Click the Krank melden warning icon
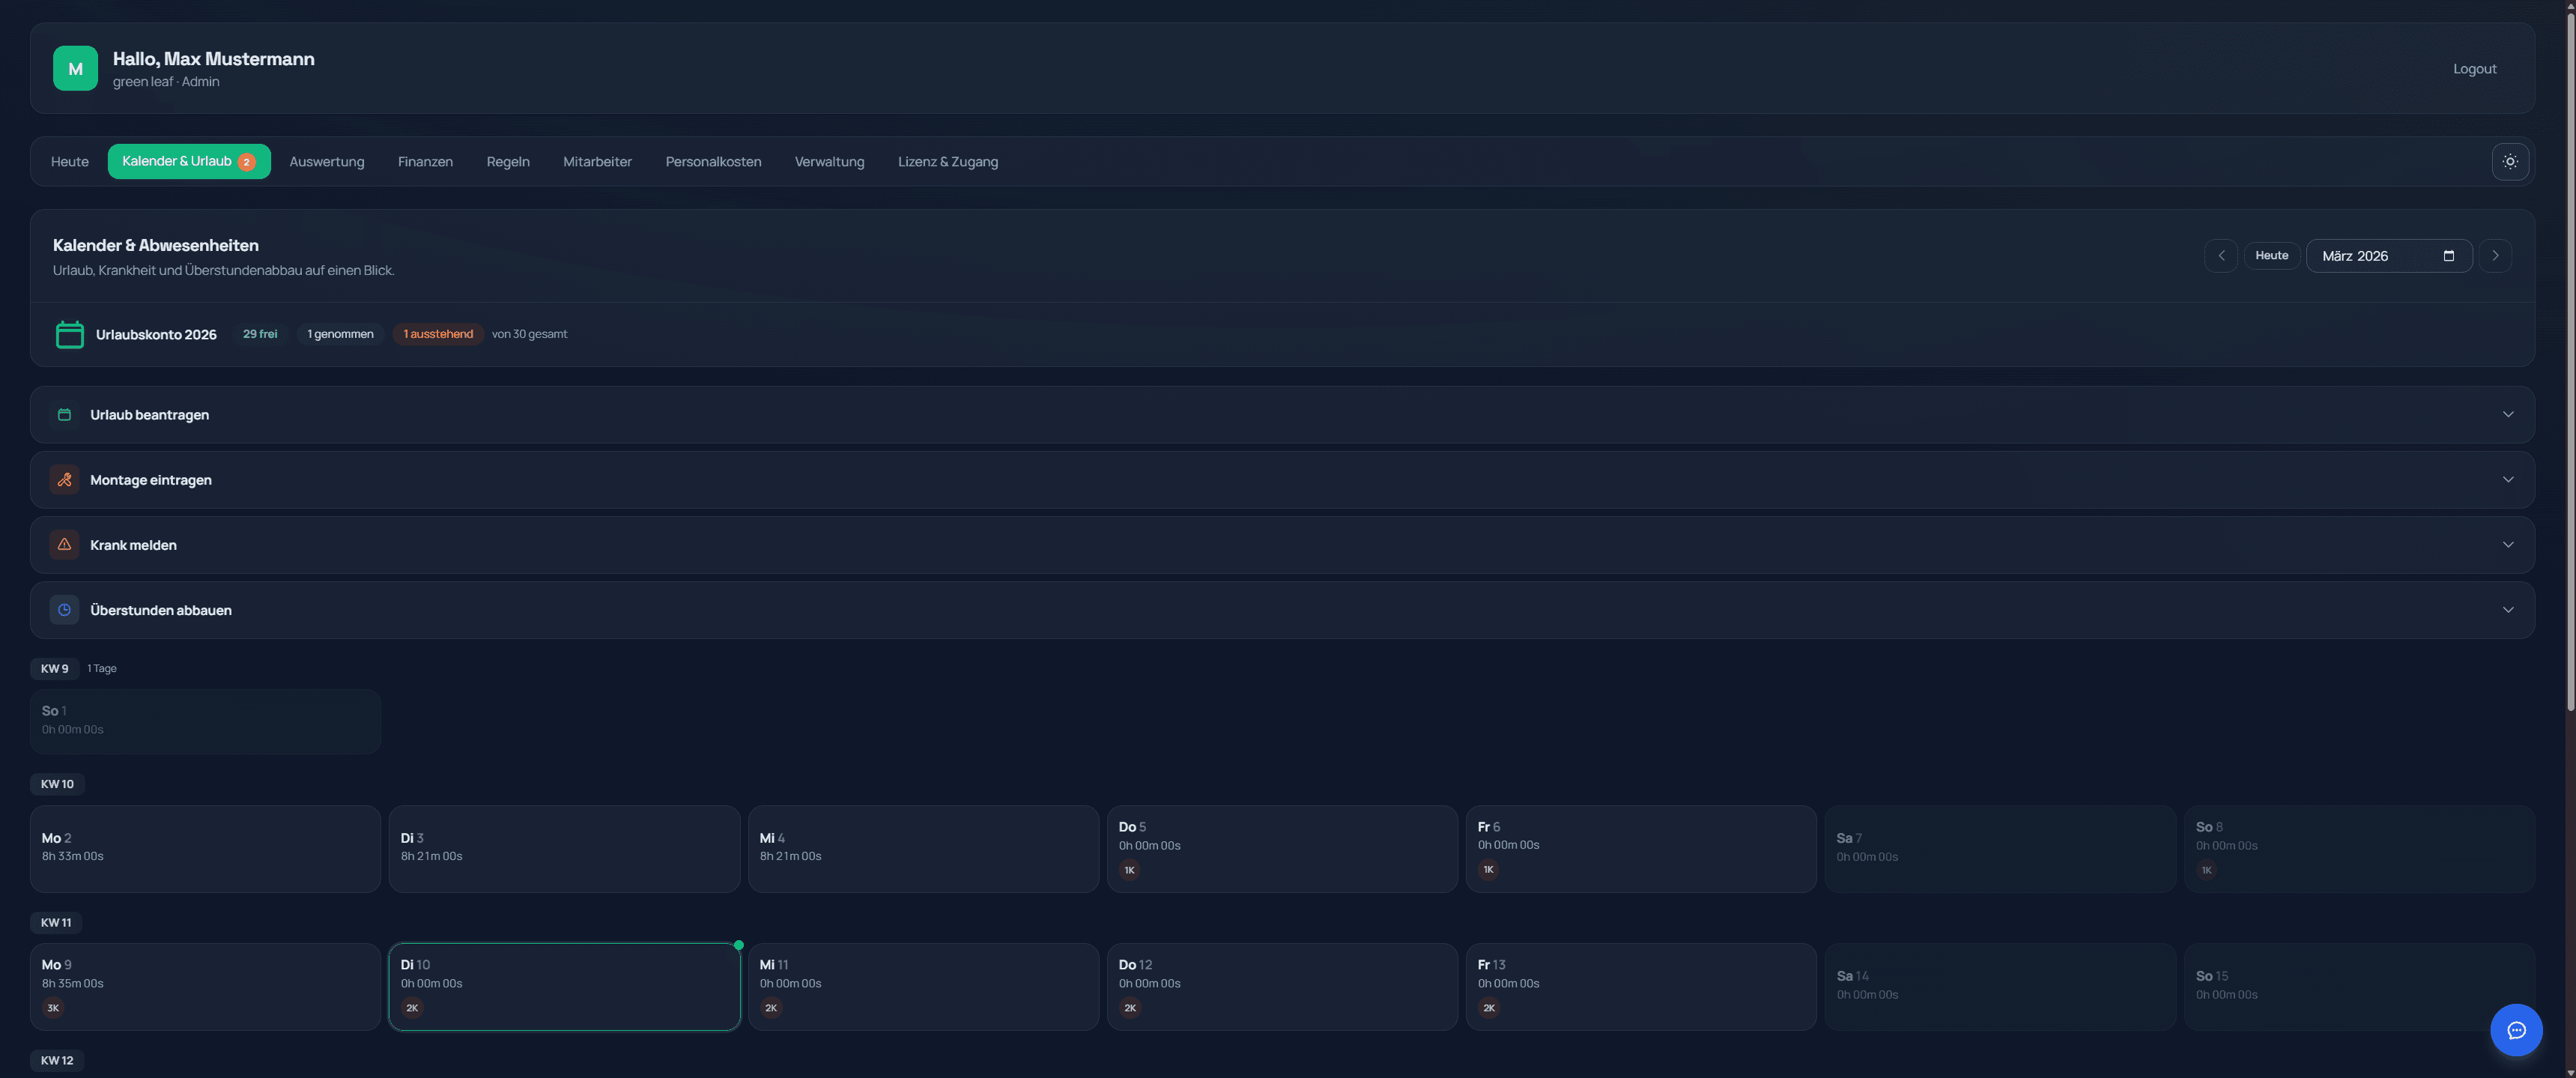2576x1078 pixels. point(64,544)
